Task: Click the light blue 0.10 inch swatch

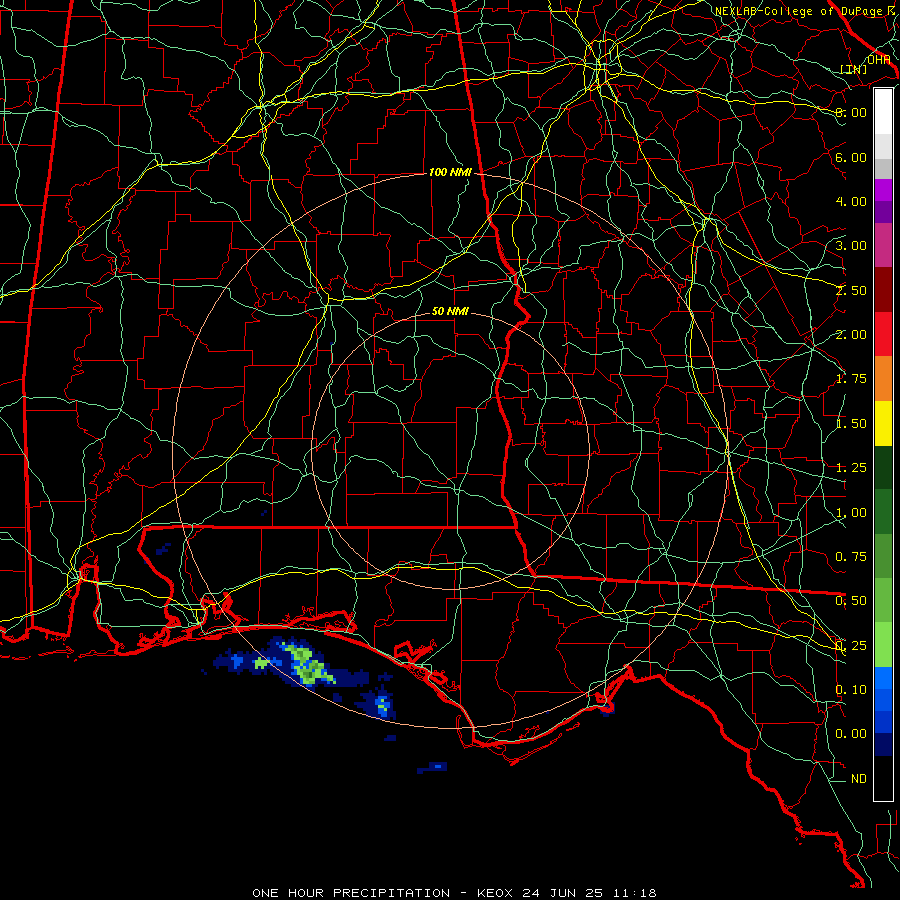Action: (883, 678)
